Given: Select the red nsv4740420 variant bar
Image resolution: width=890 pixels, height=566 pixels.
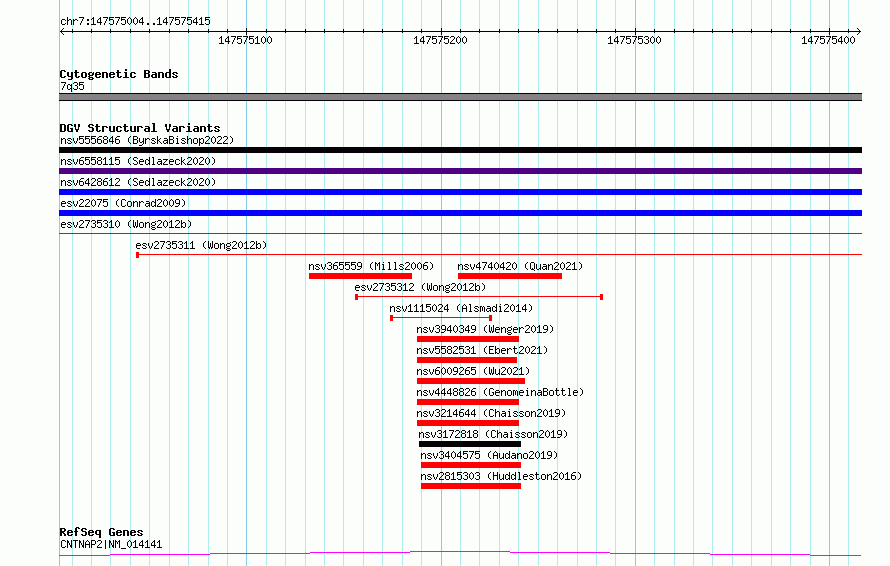Looking at the screenshot, I should (510, 276).
